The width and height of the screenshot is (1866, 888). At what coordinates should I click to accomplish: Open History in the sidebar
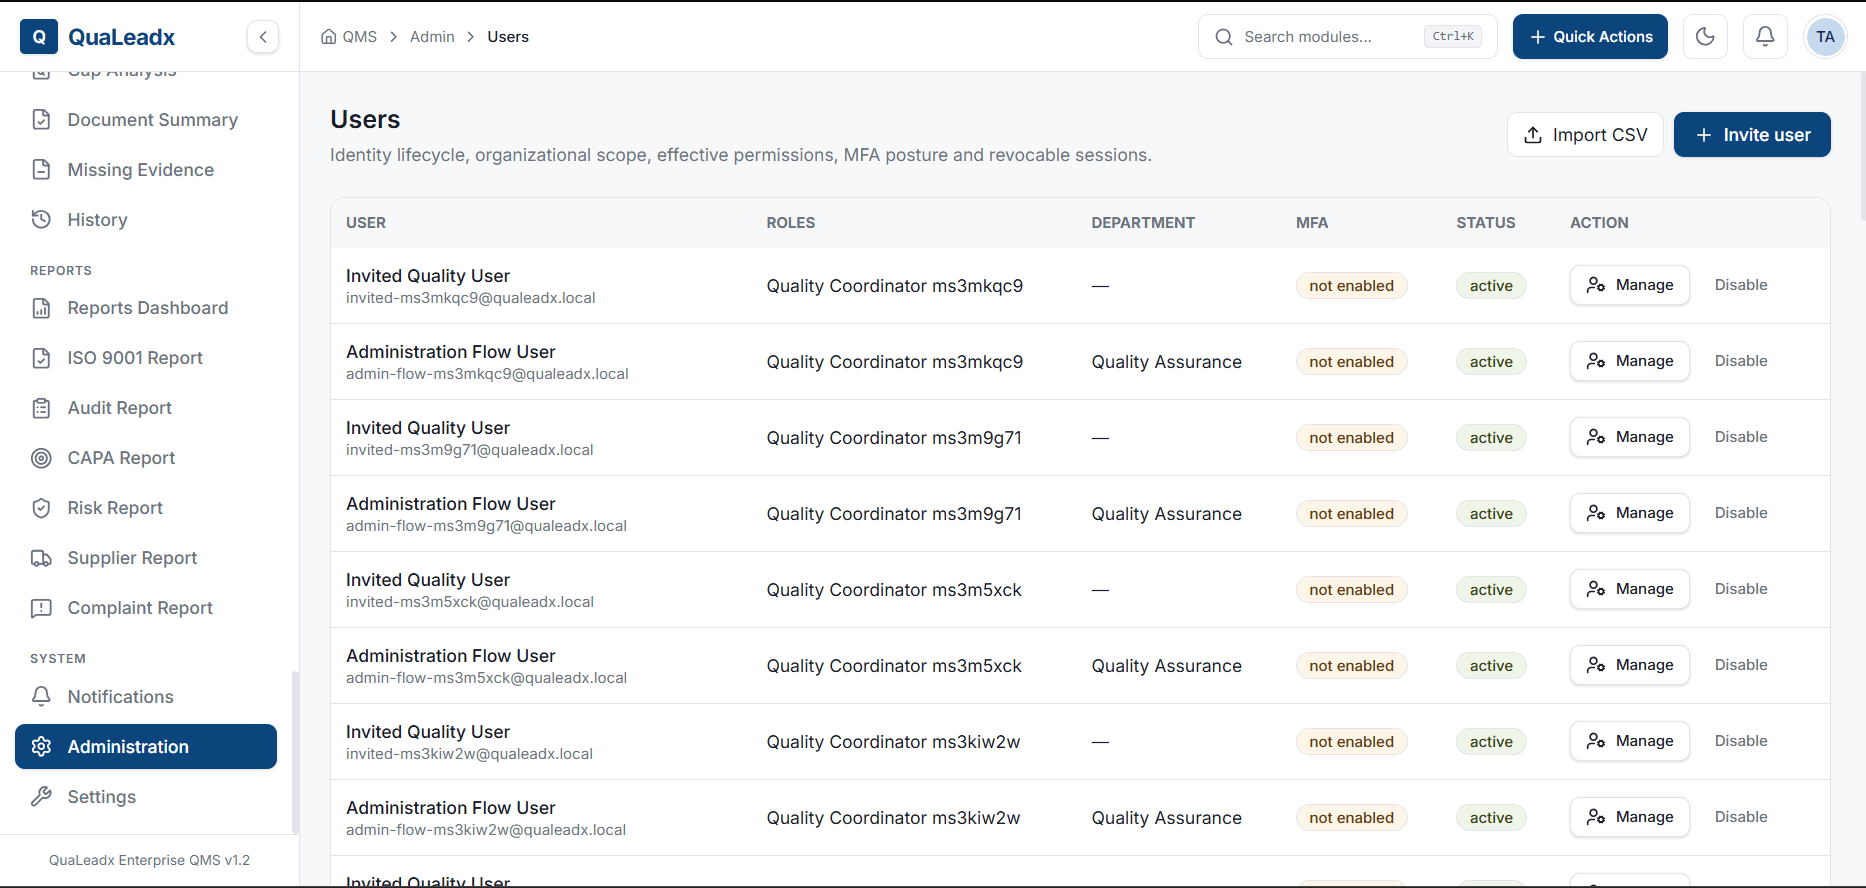tap(146, 220)
